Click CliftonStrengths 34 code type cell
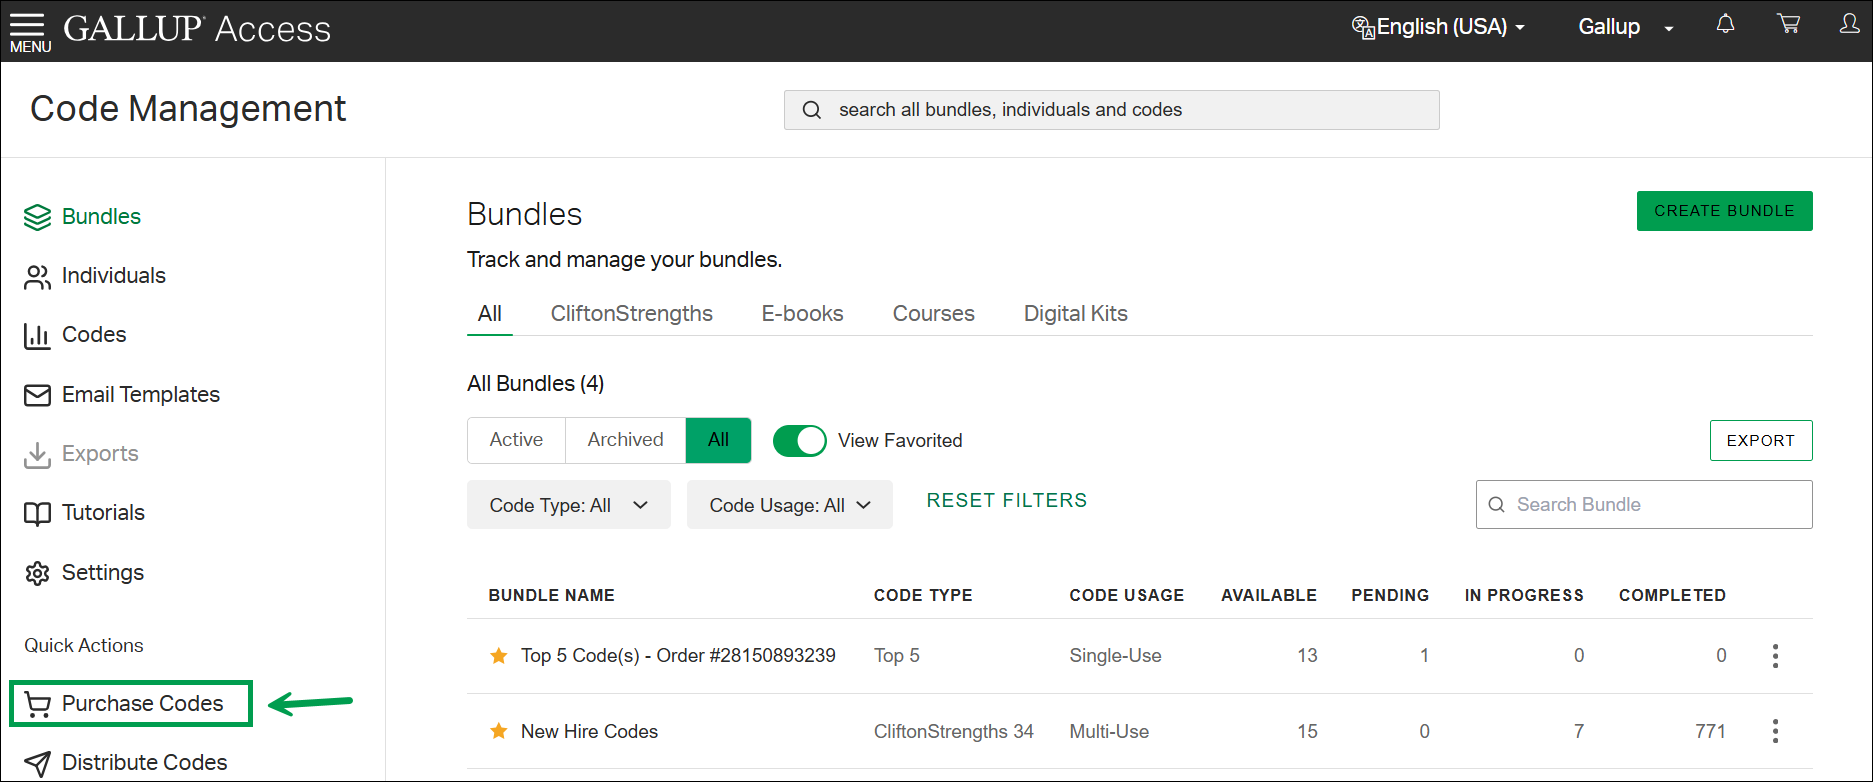 click(954, 732)
